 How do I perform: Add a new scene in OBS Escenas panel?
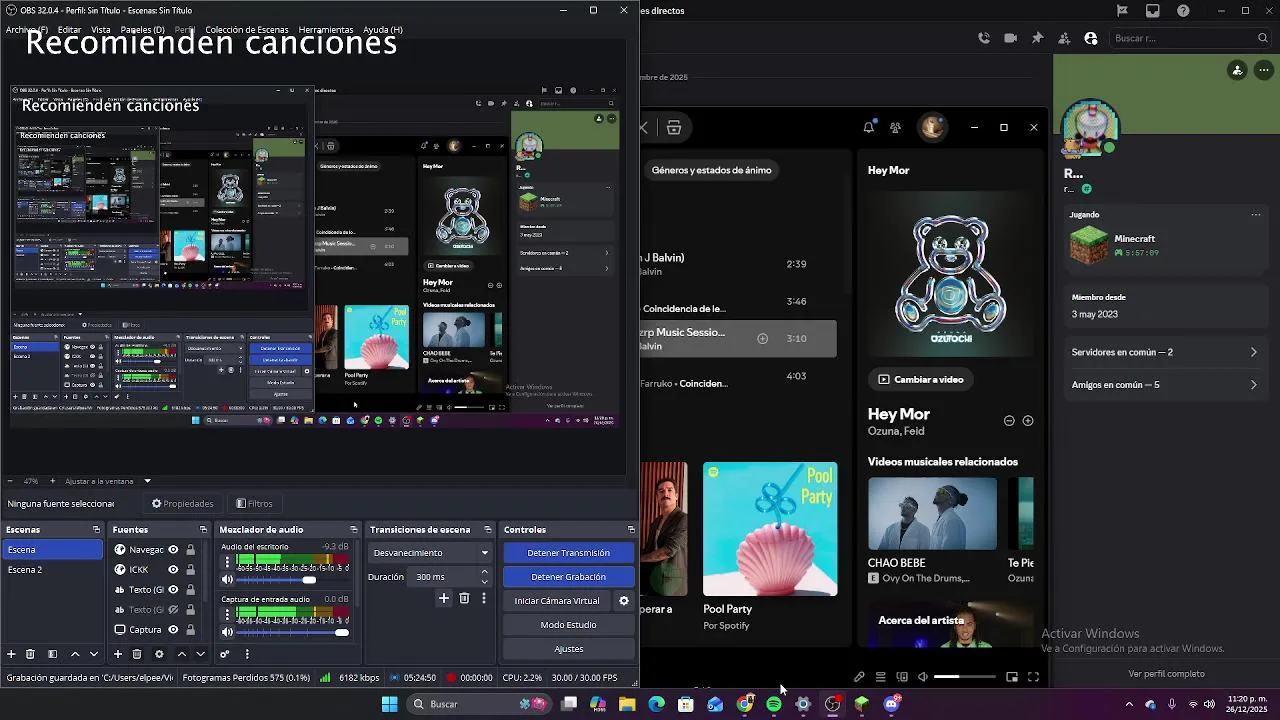[11, 654]
